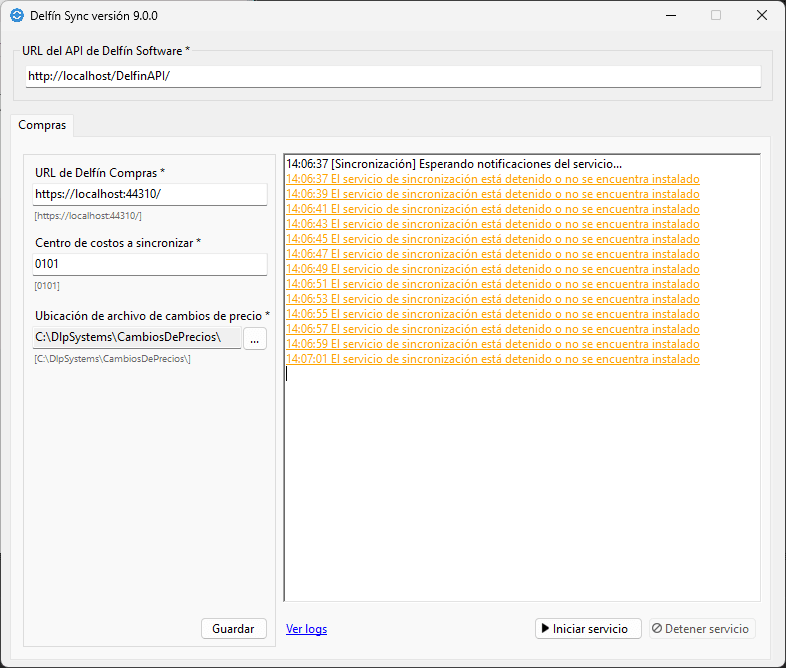The height and width of the screenshot is (668, 786).
Task: Click the Detener servicio button
Action: [700, 629]
